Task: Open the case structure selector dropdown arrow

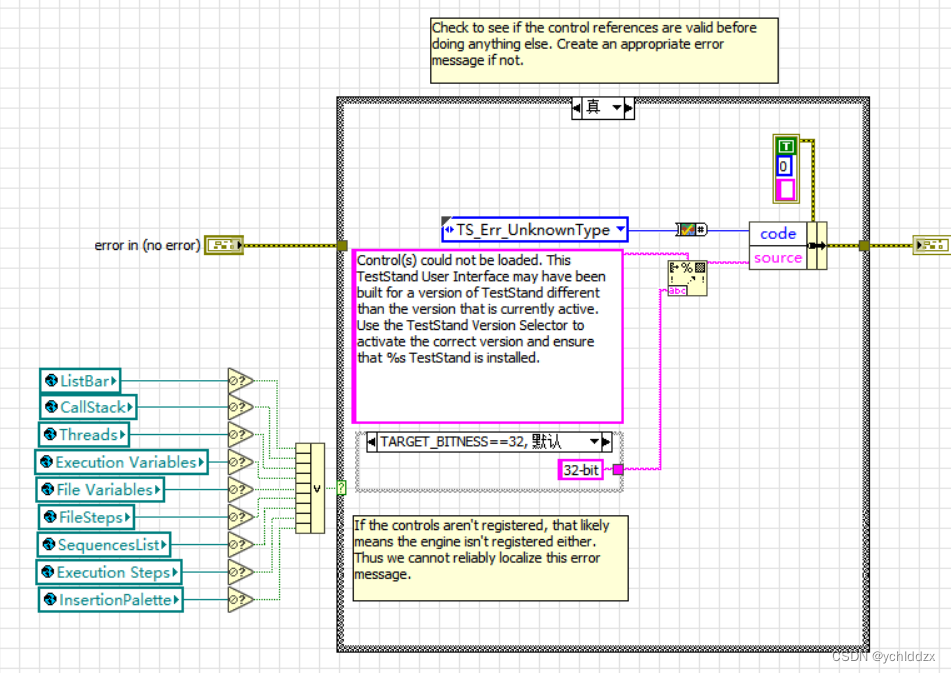Action: (617, 108)
